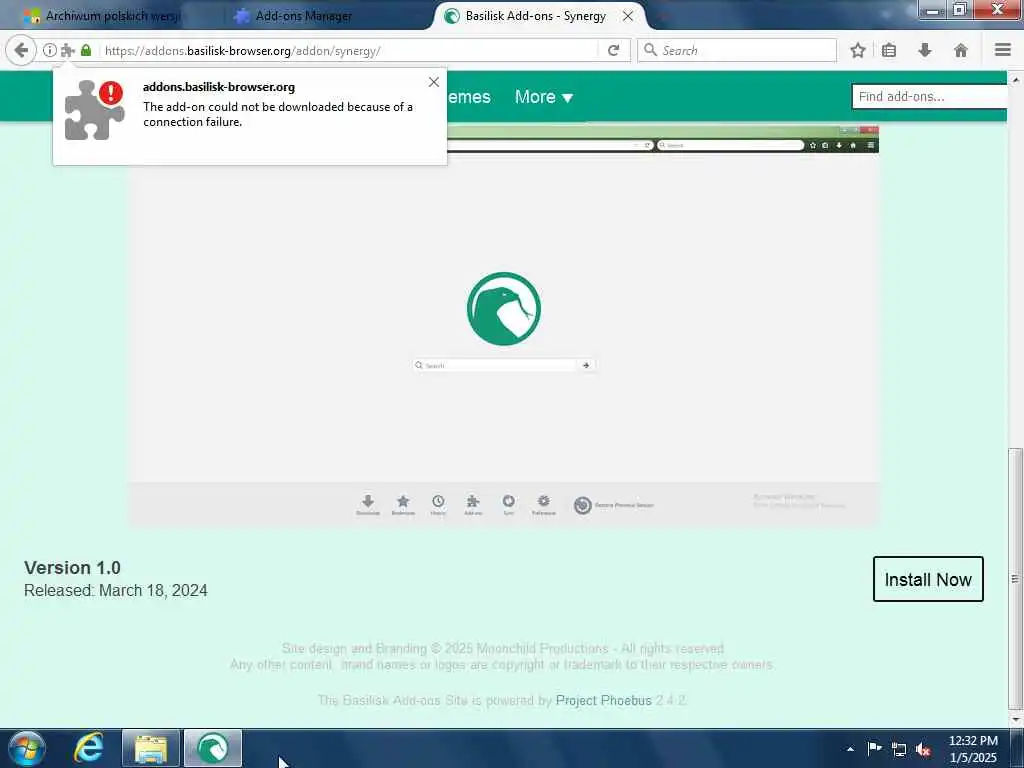Click the addons.basilisk-browser.org notification title

219,87
